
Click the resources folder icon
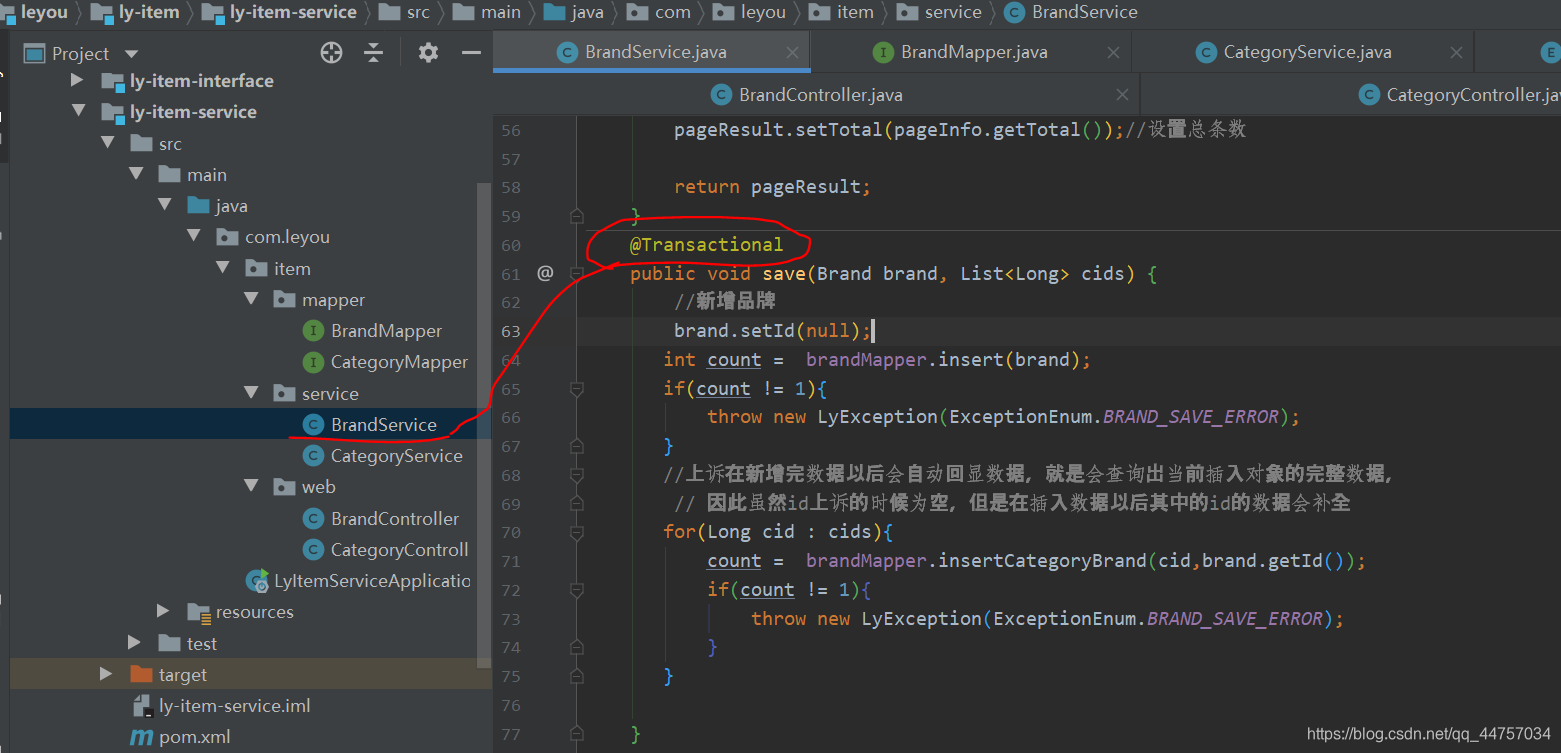[x=199, y=612]
